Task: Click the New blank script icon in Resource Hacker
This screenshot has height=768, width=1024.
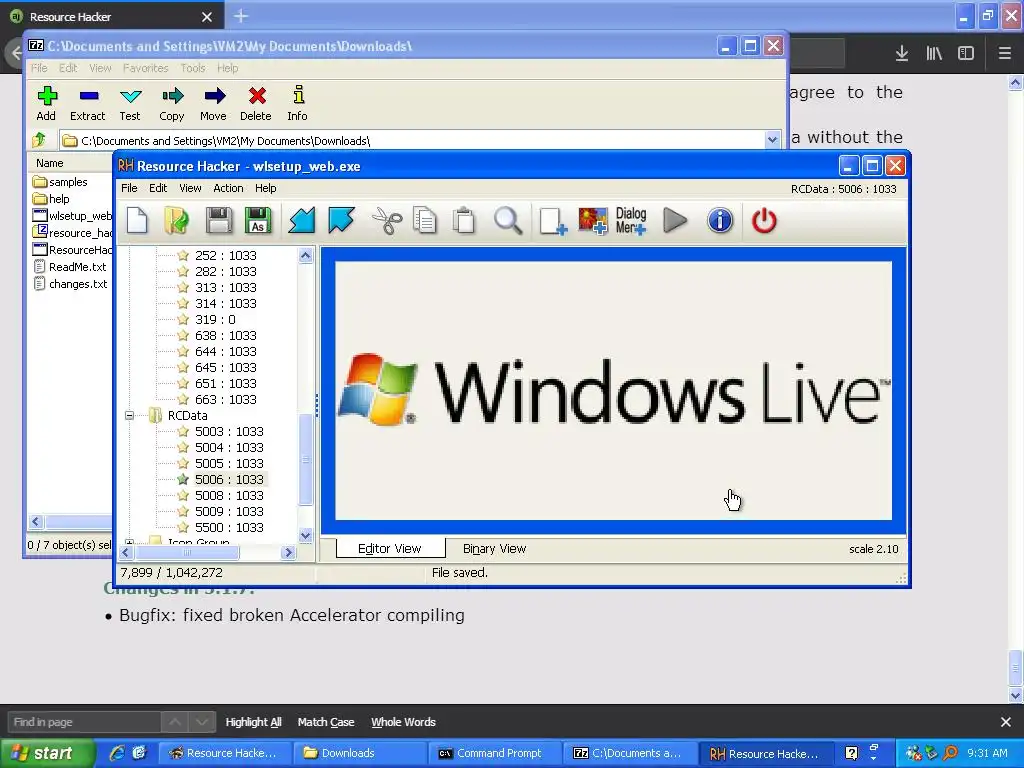Action: [137, 221]
